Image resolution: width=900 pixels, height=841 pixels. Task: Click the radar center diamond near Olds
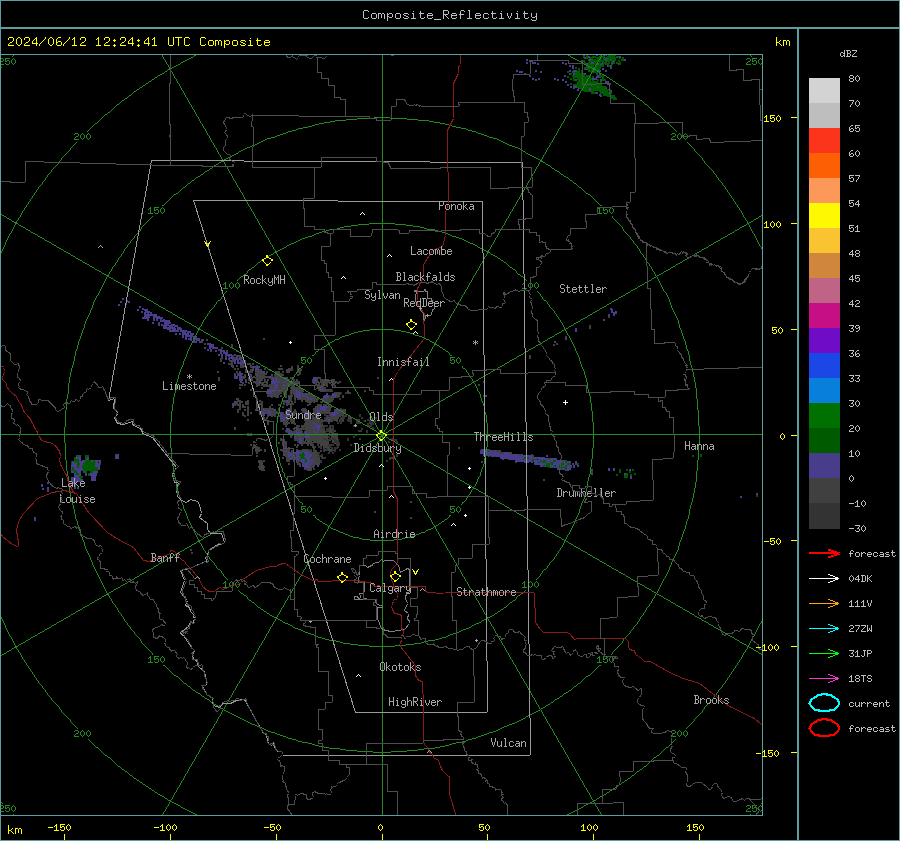(382, 436)
